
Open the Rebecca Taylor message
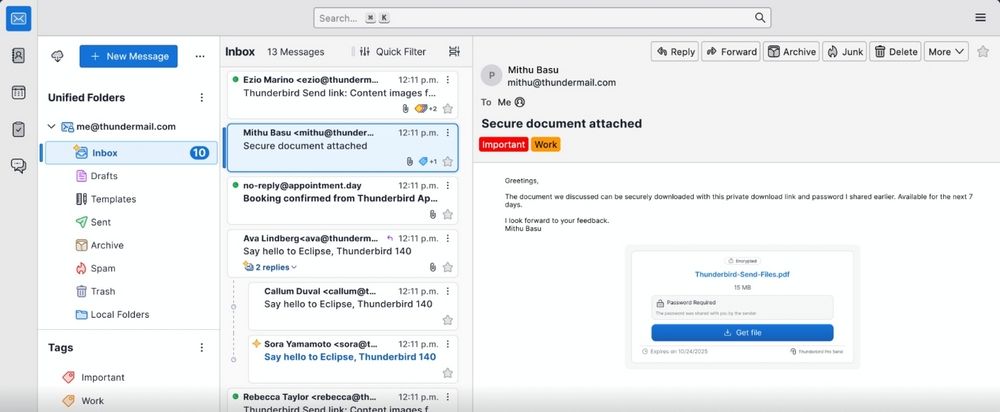coord(342,400)
